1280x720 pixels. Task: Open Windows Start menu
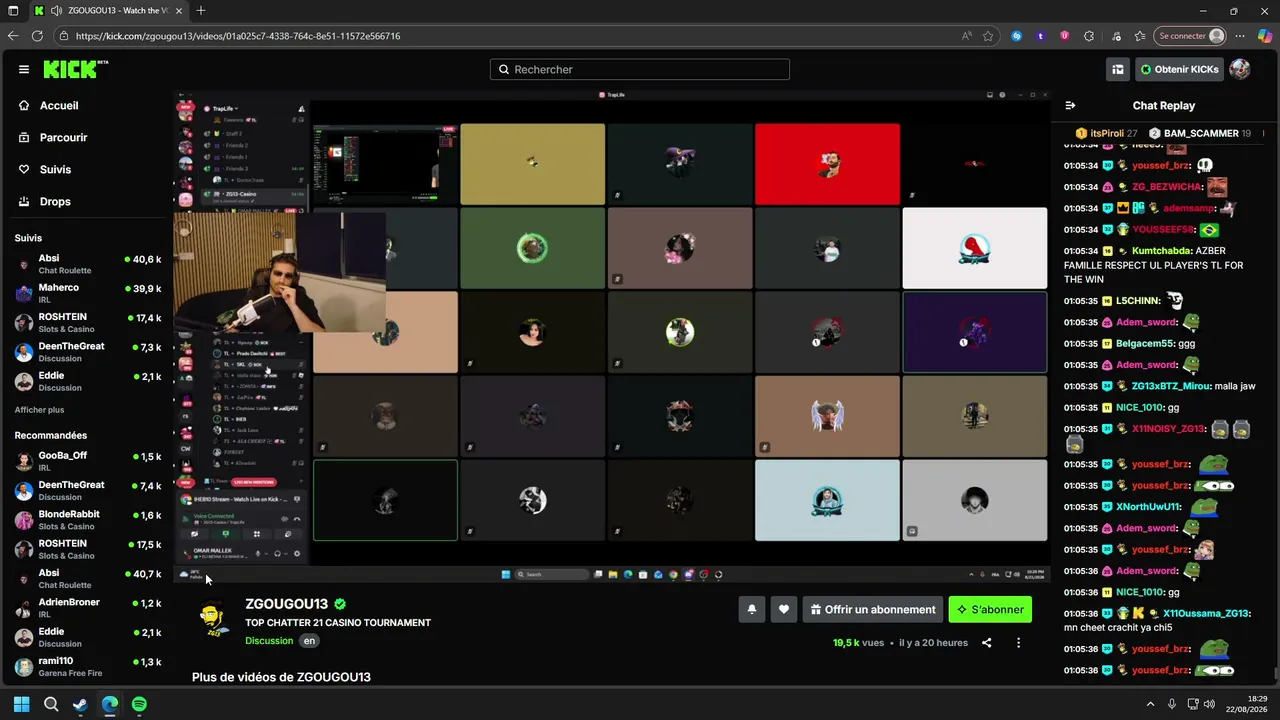(x=21, y=704)
